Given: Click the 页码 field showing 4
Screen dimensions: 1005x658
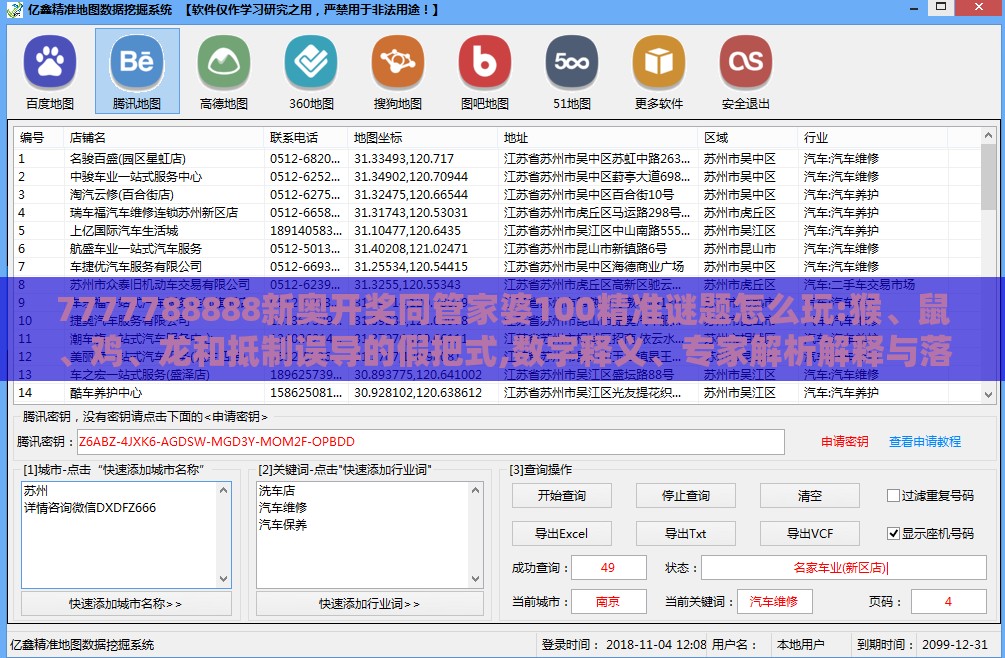Looking at the screenshot, I should 949,602.
